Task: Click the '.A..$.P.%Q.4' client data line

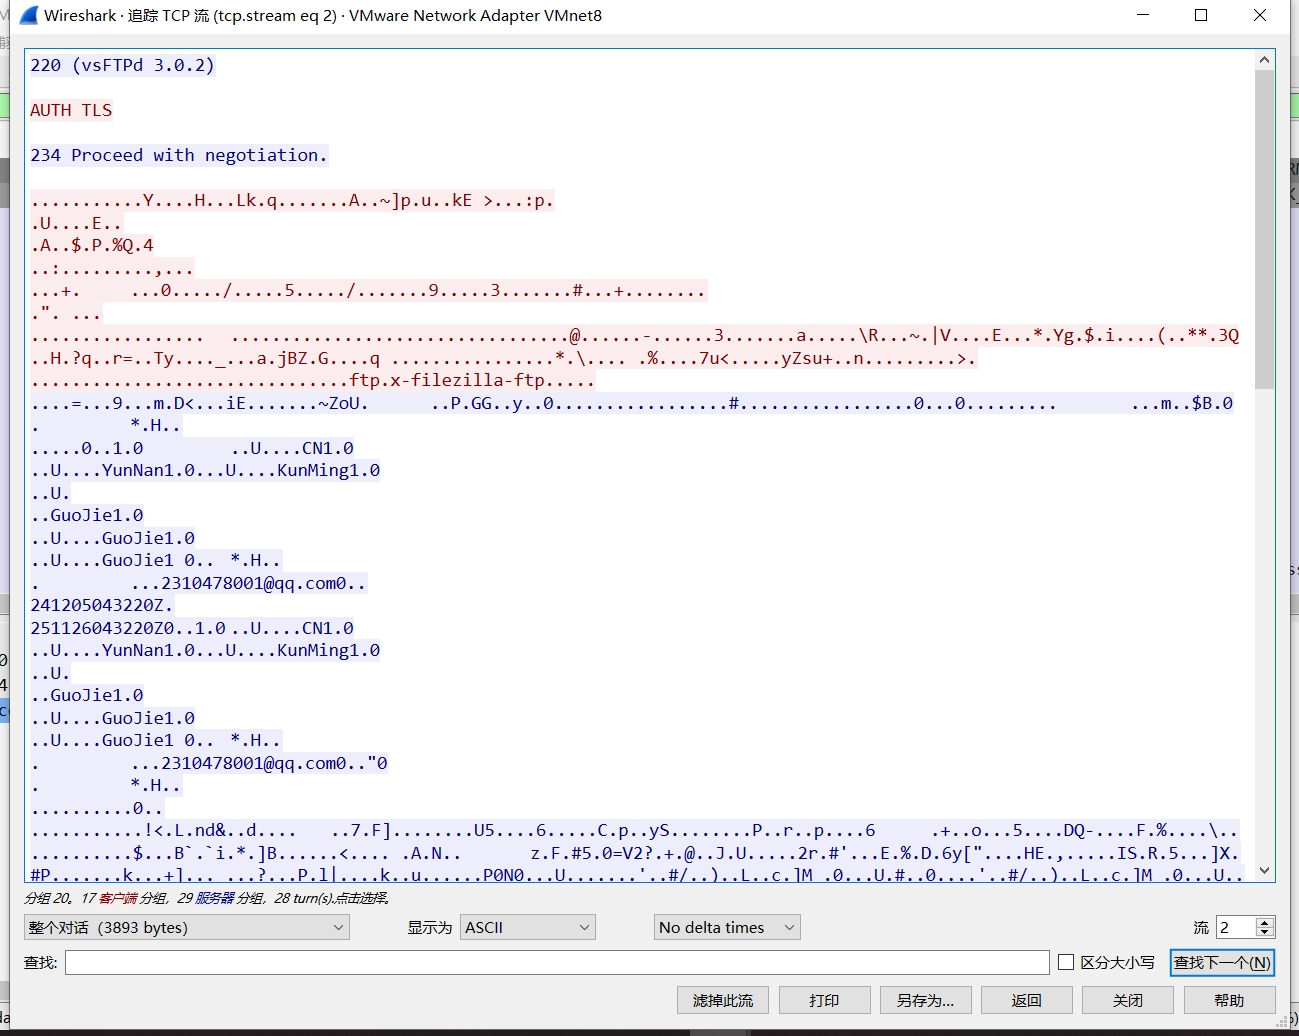Action: [92, 245]
